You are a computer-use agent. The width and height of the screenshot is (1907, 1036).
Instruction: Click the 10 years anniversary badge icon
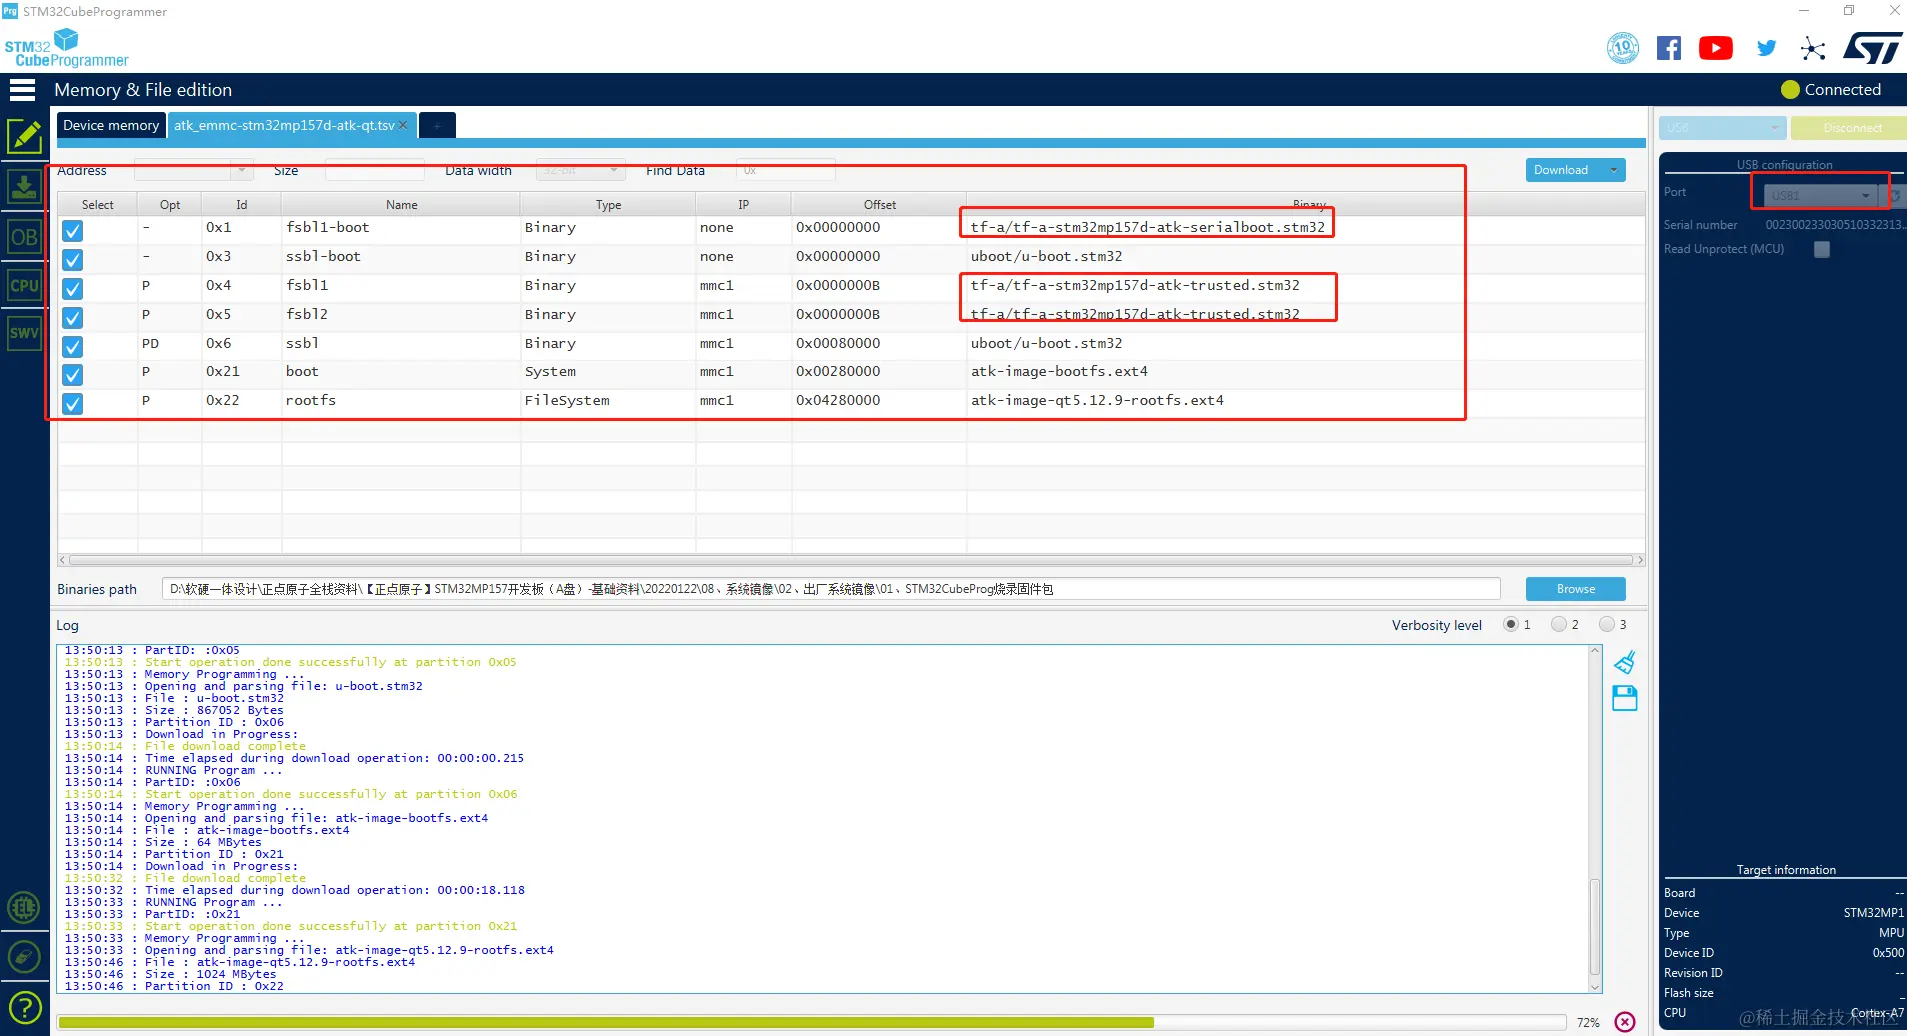point(1622,48)
